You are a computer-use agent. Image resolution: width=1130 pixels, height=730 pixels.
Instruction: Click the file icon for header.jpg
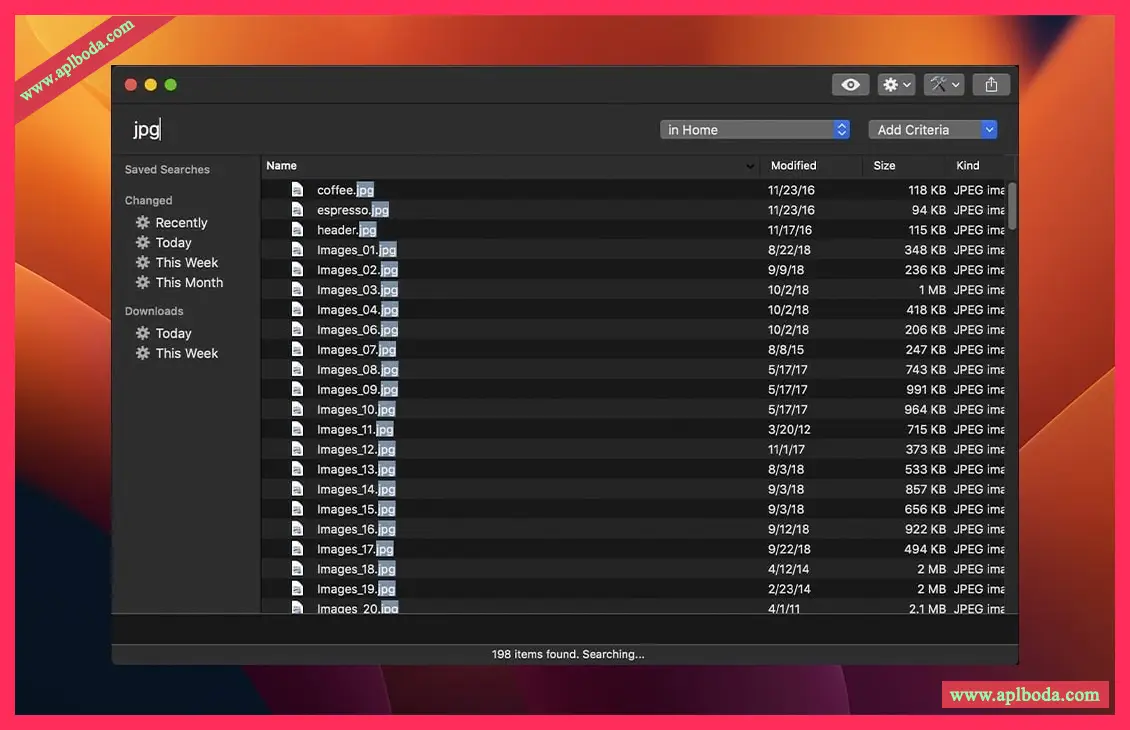[x=297, y=230]
